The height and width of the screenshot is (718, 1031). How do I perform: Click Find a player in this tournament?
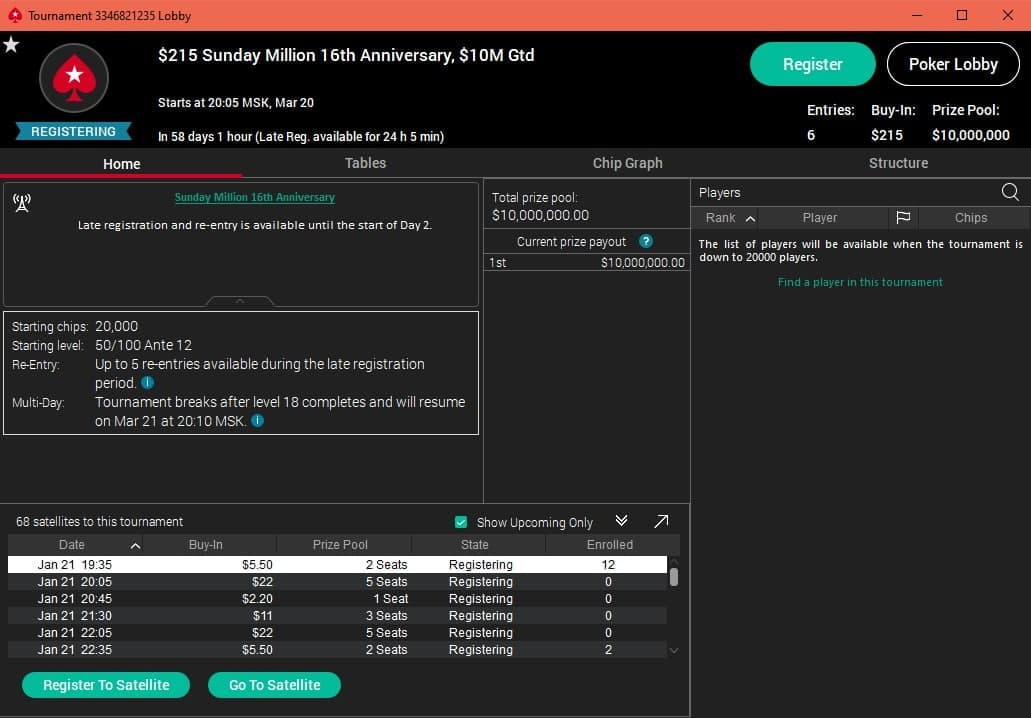pyautogui.click(x=860, y=282)
